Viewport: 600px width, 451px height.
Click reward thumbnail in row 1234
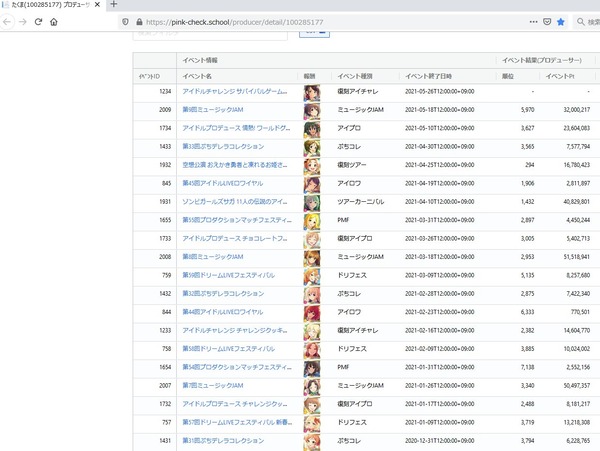pos(312,93)
